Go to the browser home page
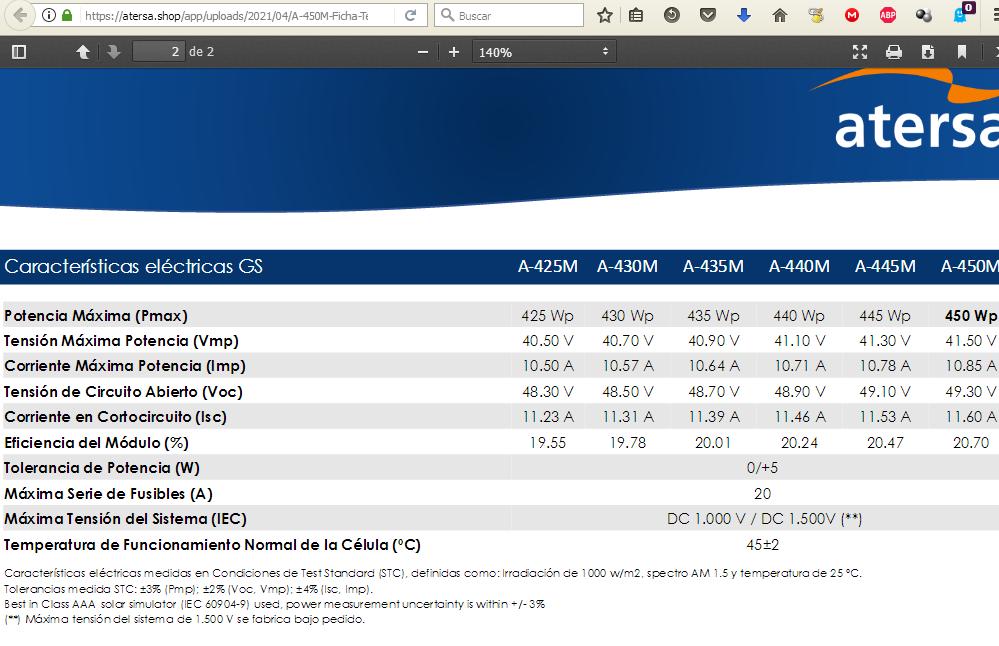The width and height of the screenshot is (999, 646). (780, 15)
